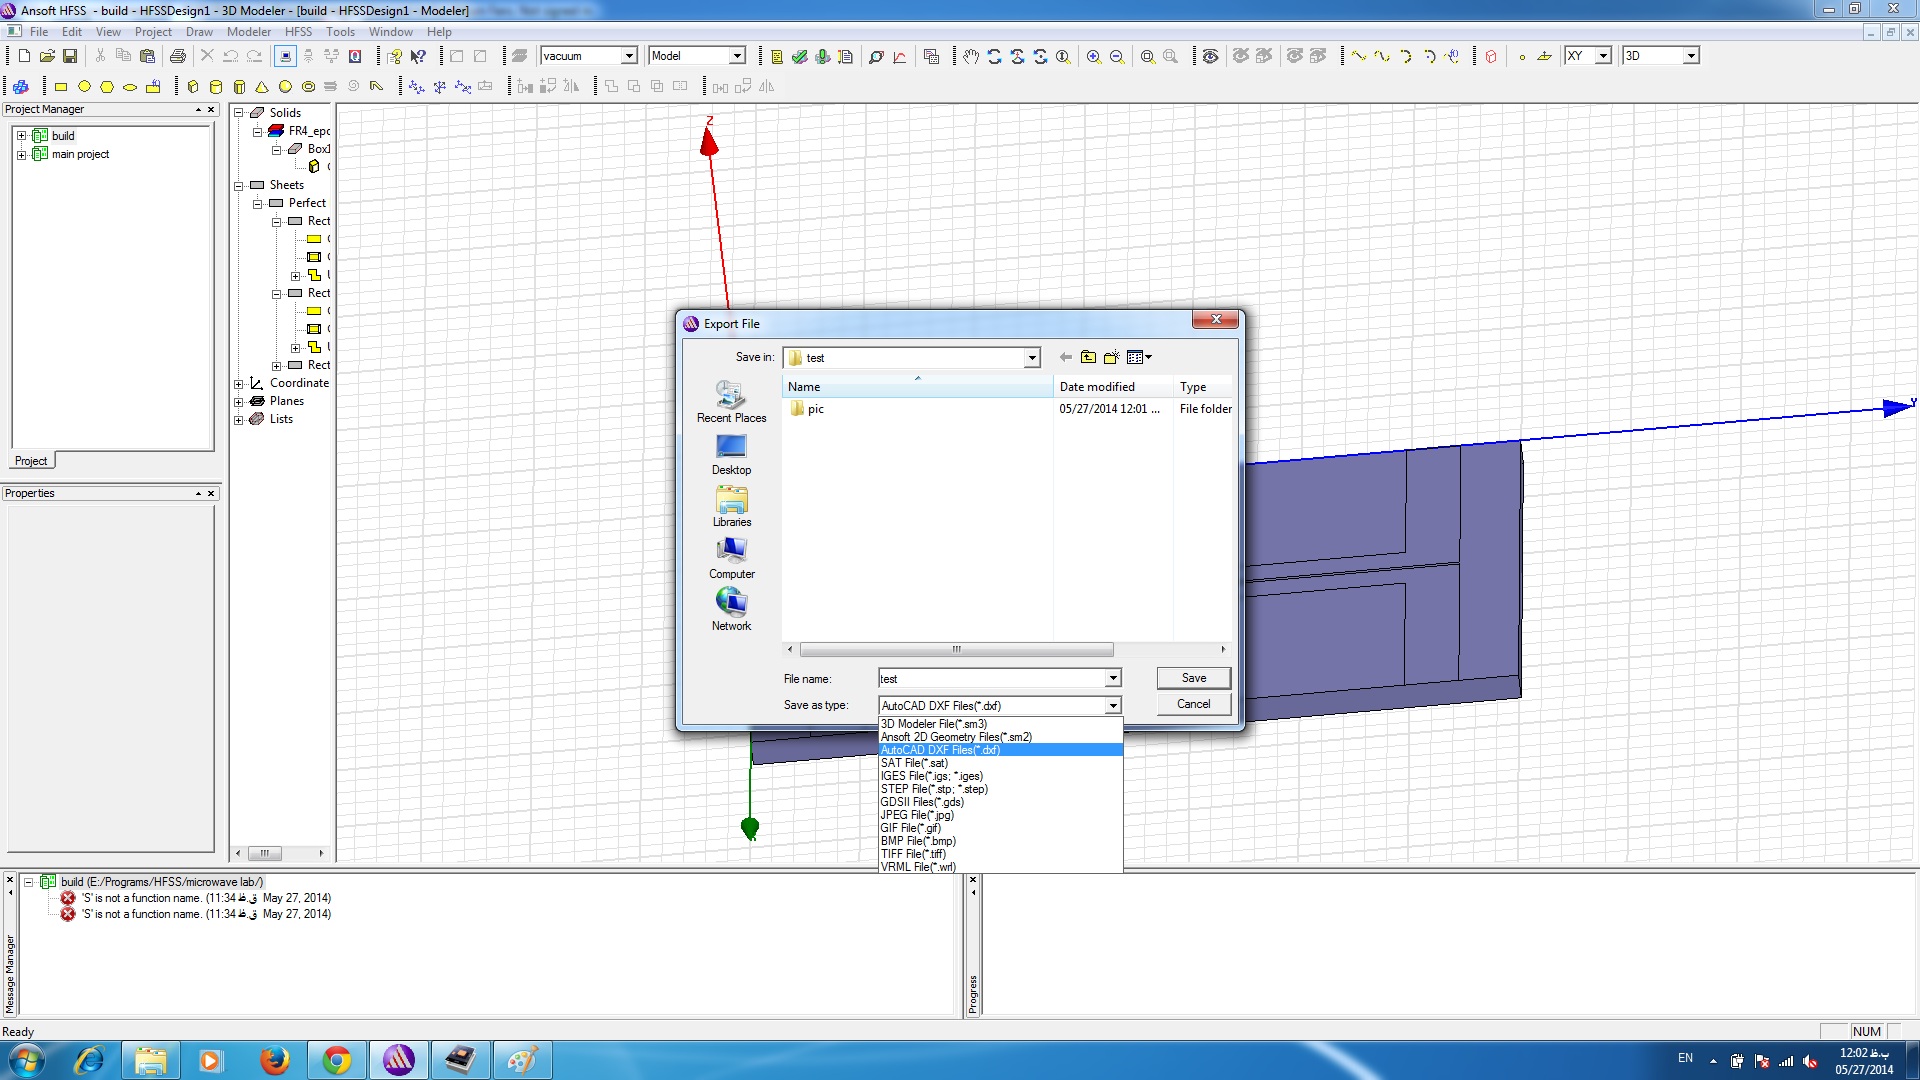The image size is (1920, 1080).
Task: Open the vacuum material dropdown
Action: click(x=629, y=56)
